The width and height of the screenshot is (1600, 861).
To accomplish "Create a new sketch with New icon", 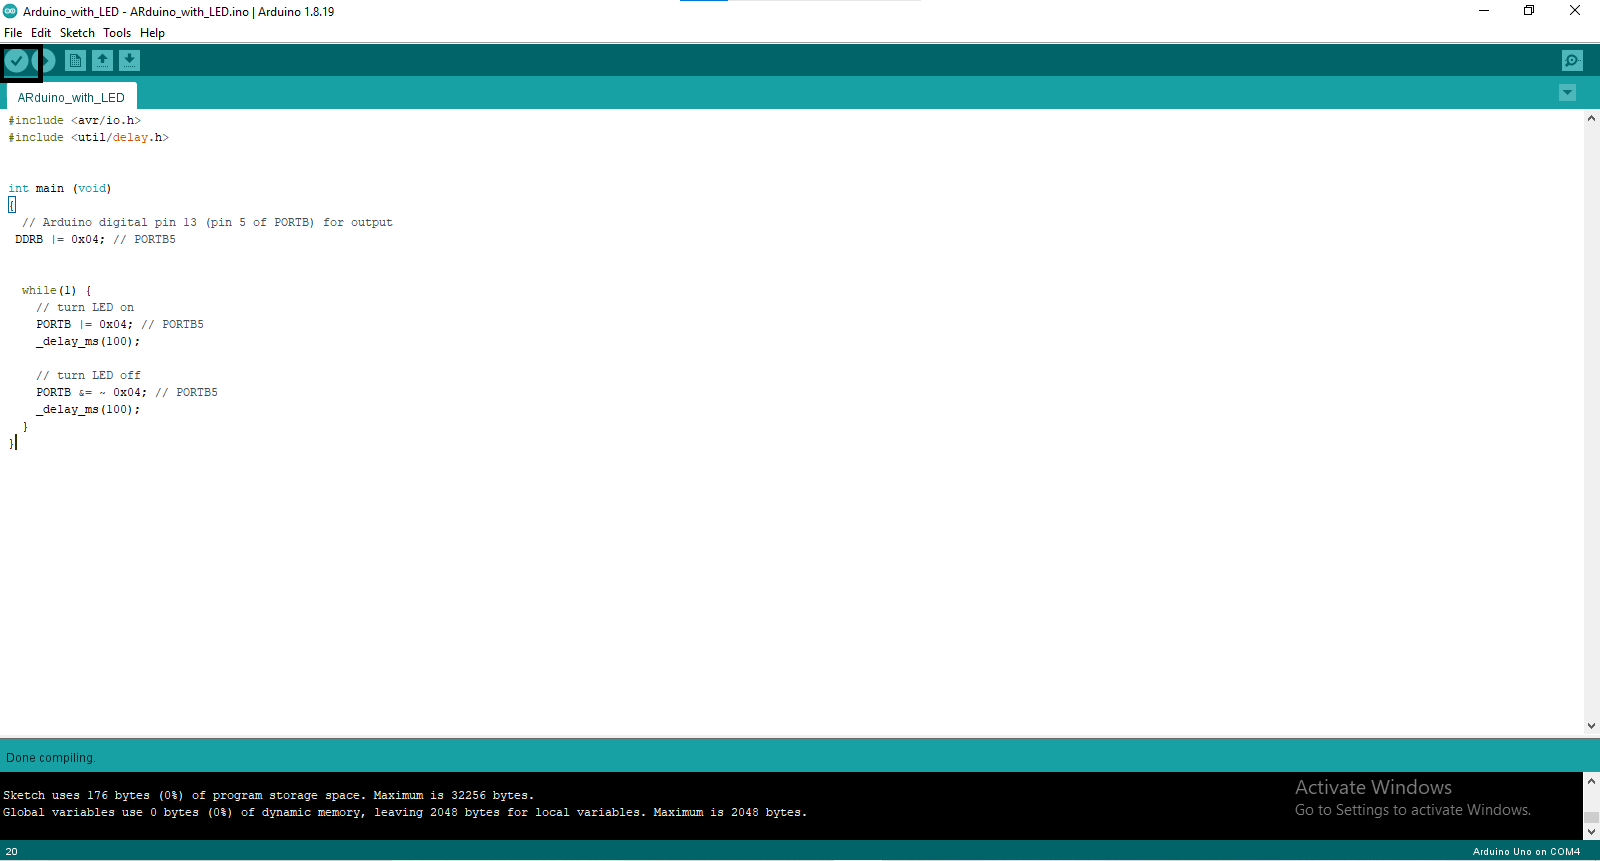I will click(75, 61).
